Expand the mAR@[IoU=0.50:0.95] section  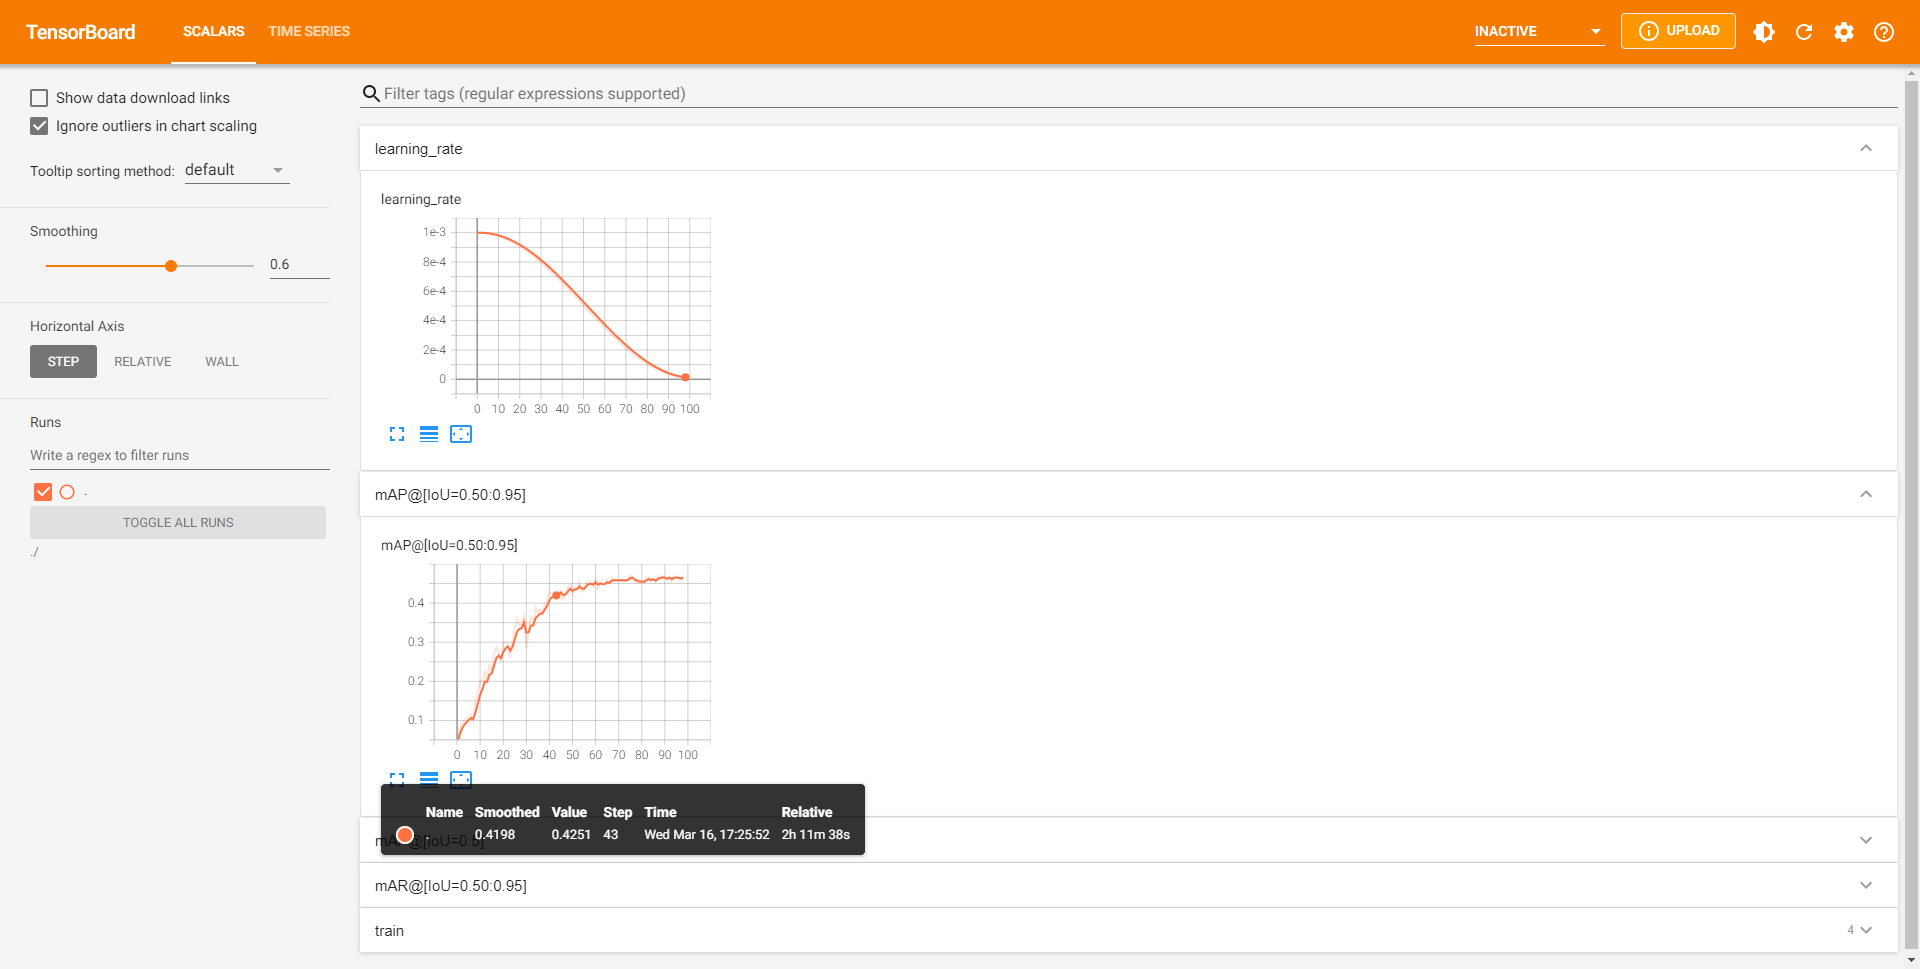1866,885
